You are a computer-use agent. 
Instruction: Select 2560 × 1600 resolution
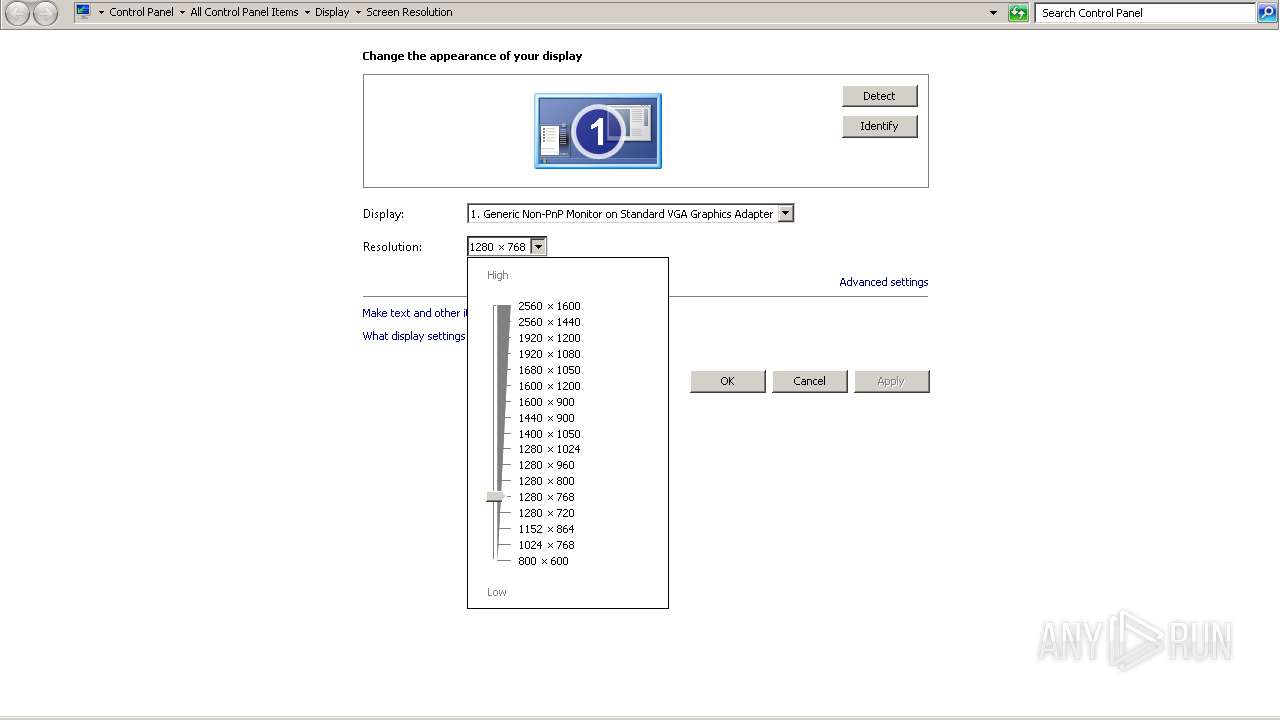pos(549,306)
